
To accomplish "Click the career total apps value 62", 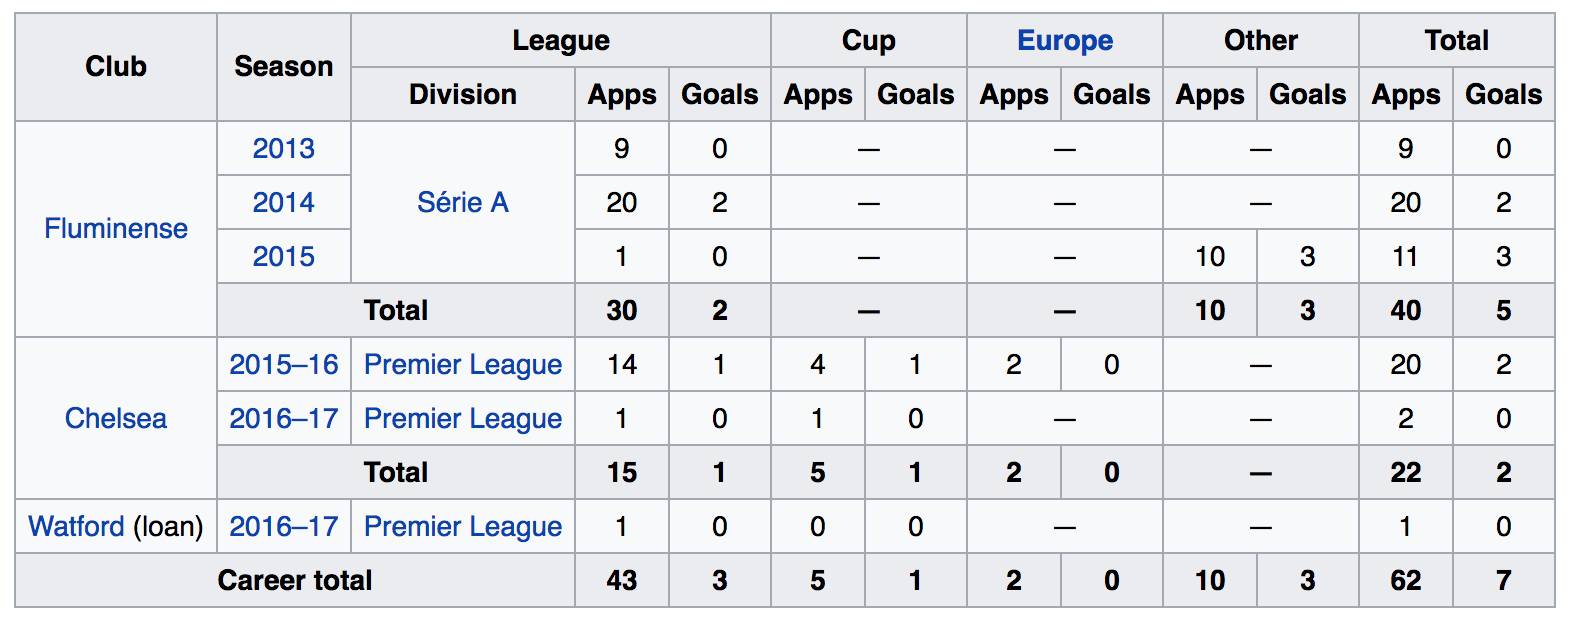I will click(1406, 581).
